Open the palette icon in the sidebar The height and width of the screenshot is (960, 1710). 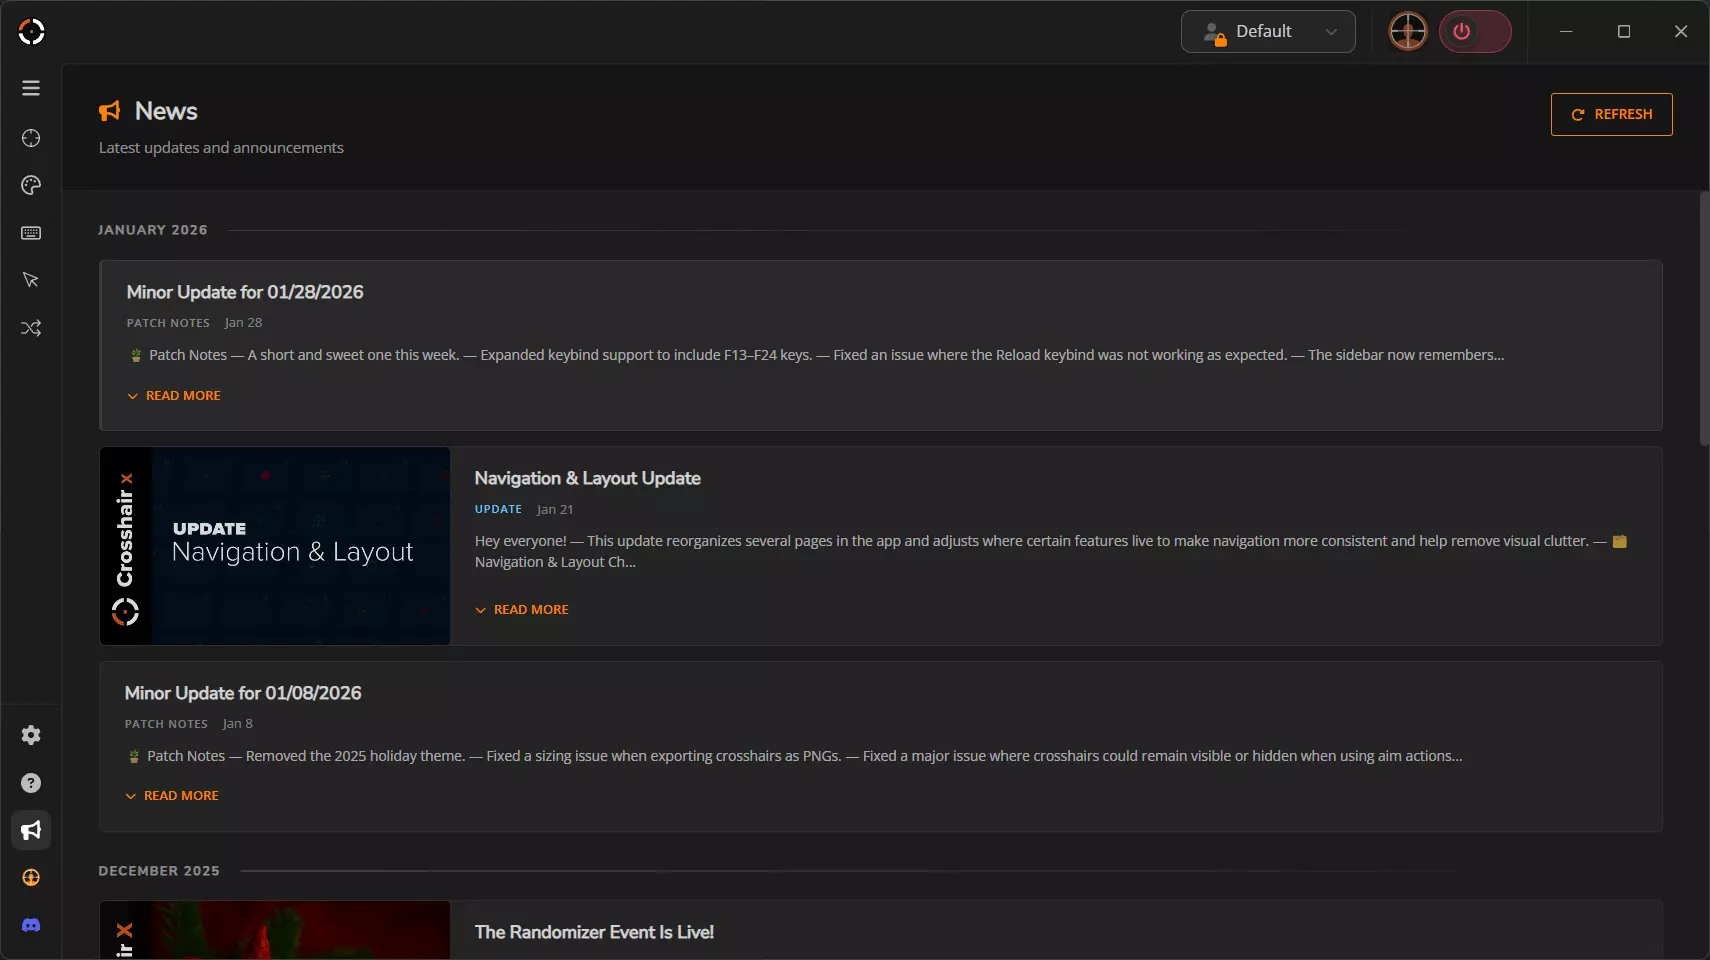(x=31, y=185)
